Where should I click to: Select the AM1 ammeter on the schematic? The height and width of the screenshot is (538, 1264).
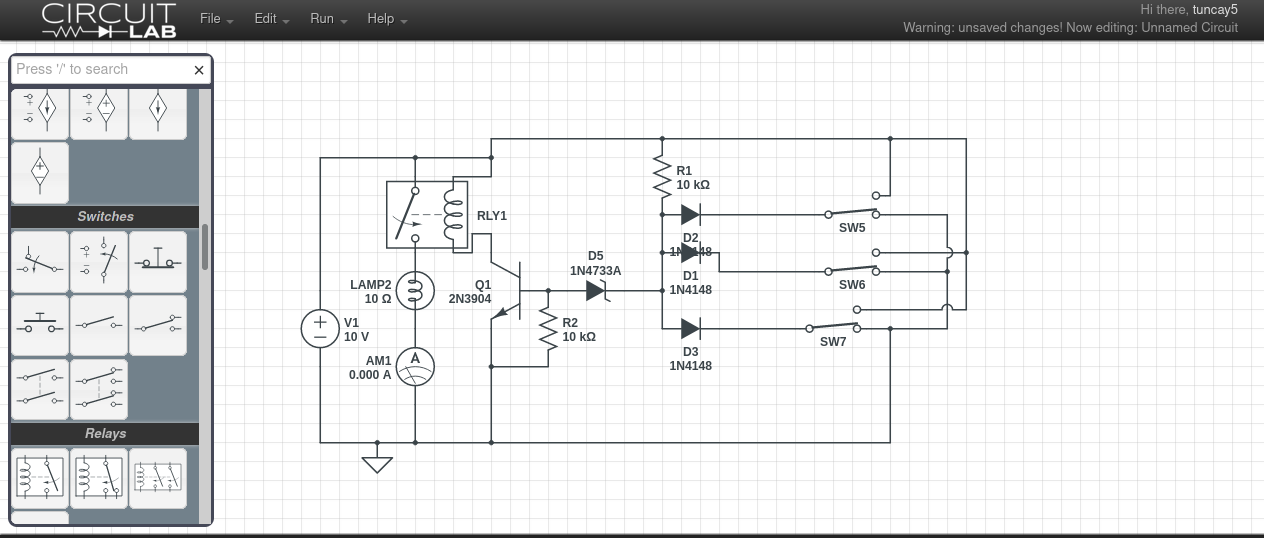click(x=415, y=367)
